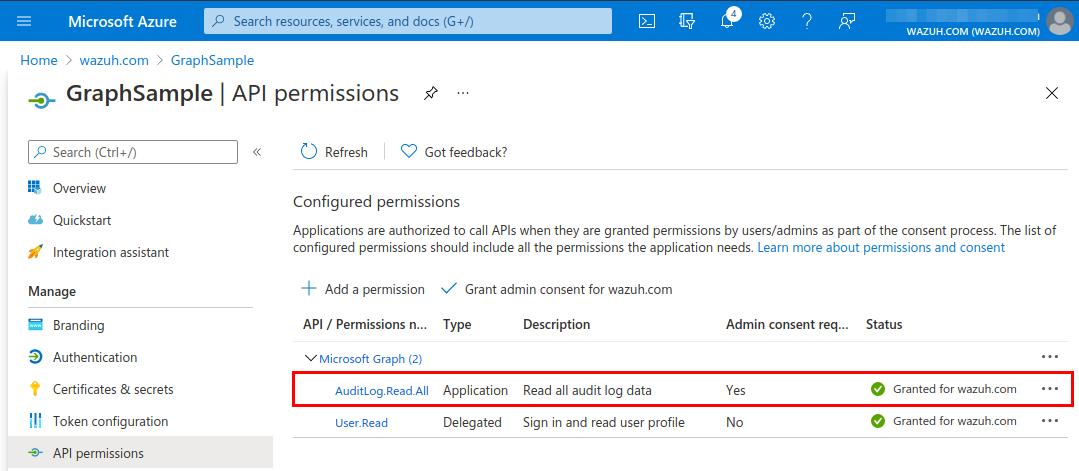
Task: Focus the left menu Search (Ctrl+/) box
Action: (x=133, y=152)
